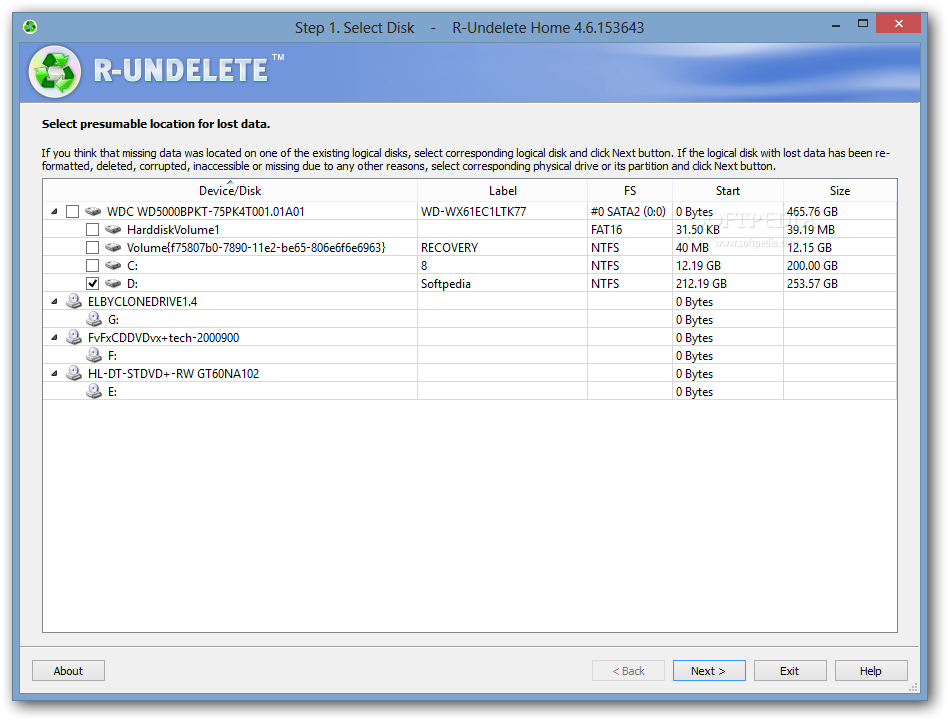Sort by the Label column header
The image size is (948, 721).
(502, 191)
